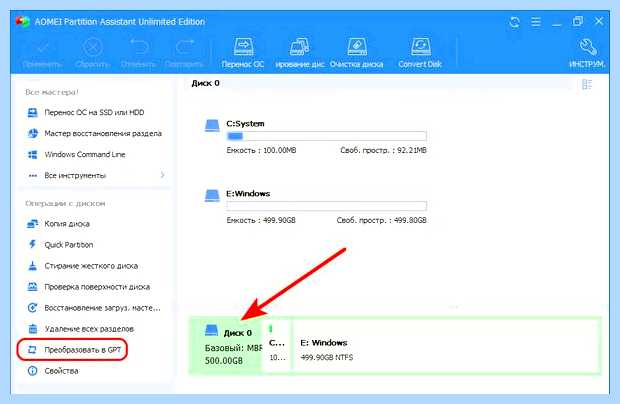
Task: Select the E:Windows partition entry
Action: click(315, 207)
